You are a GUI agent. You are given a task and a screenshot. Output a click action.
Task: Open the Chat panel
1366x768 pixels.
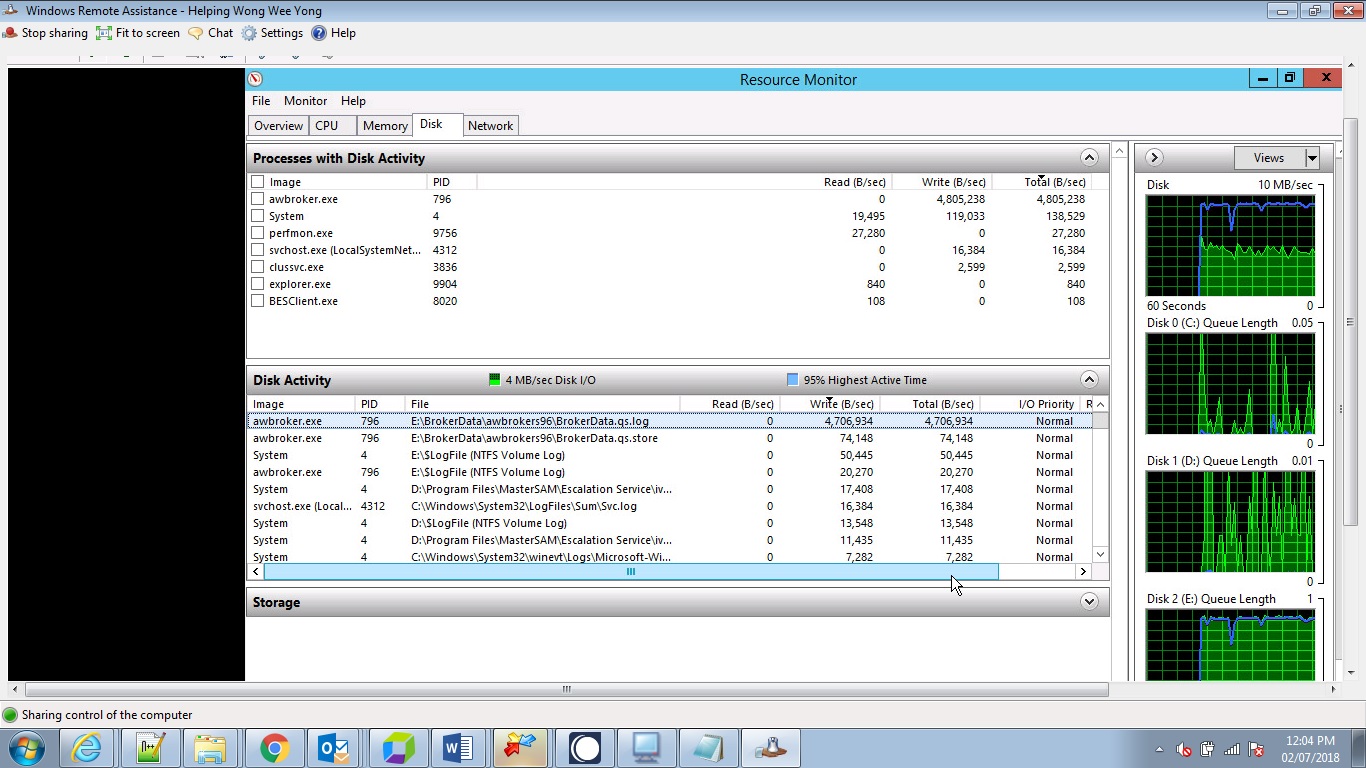point(211,33)
